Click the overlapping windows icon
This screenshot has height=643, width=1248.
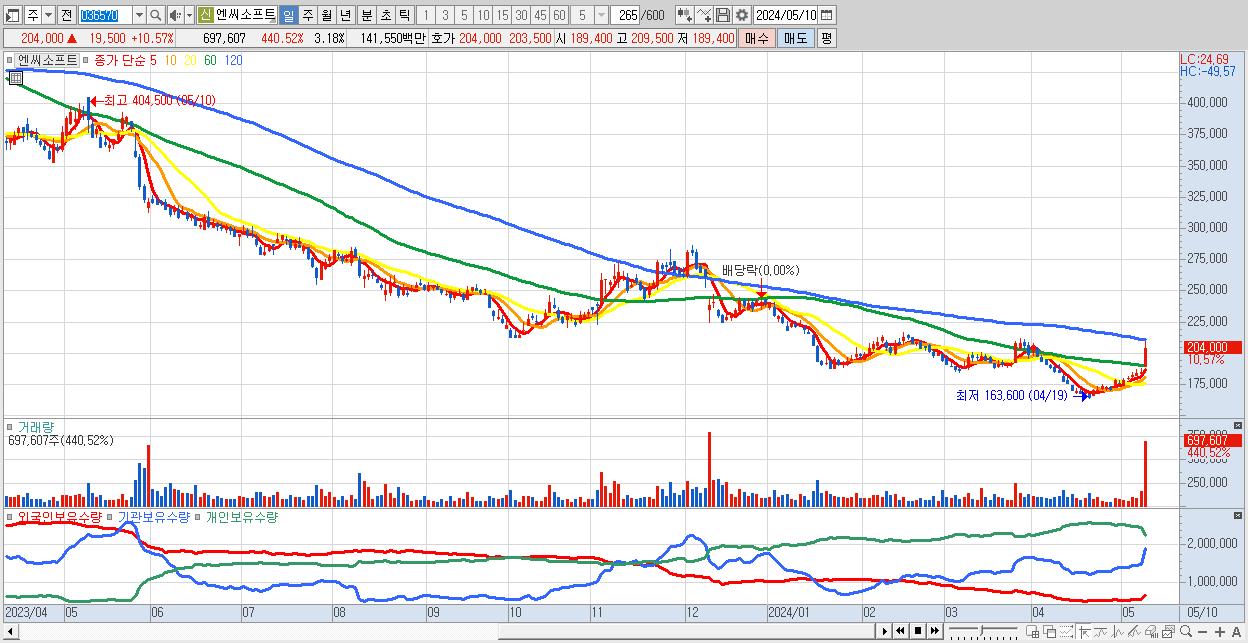pyautogui.click(x=1050, y=632)
